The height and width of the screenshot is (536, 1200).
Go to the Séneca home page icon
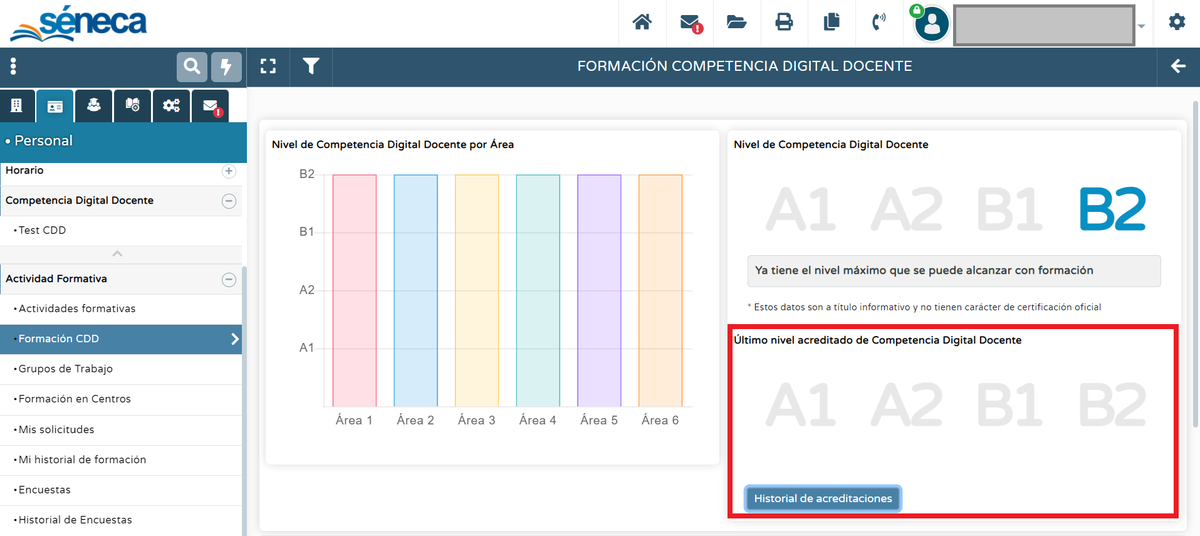[642, 22]
